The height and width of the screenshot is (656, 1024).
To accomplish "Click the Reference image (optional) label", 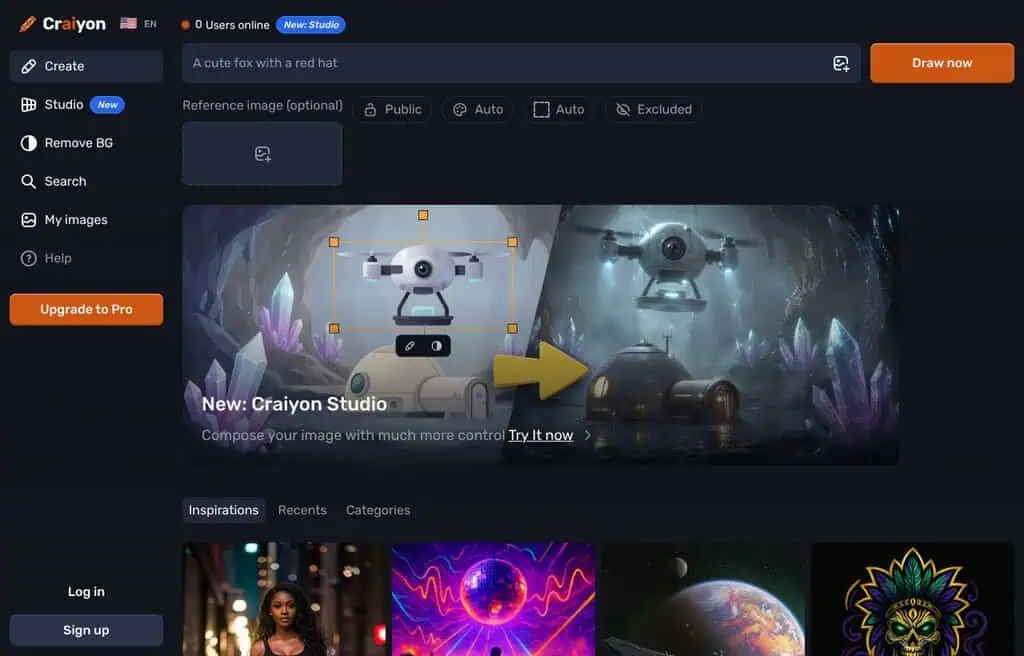I will 263,105.
